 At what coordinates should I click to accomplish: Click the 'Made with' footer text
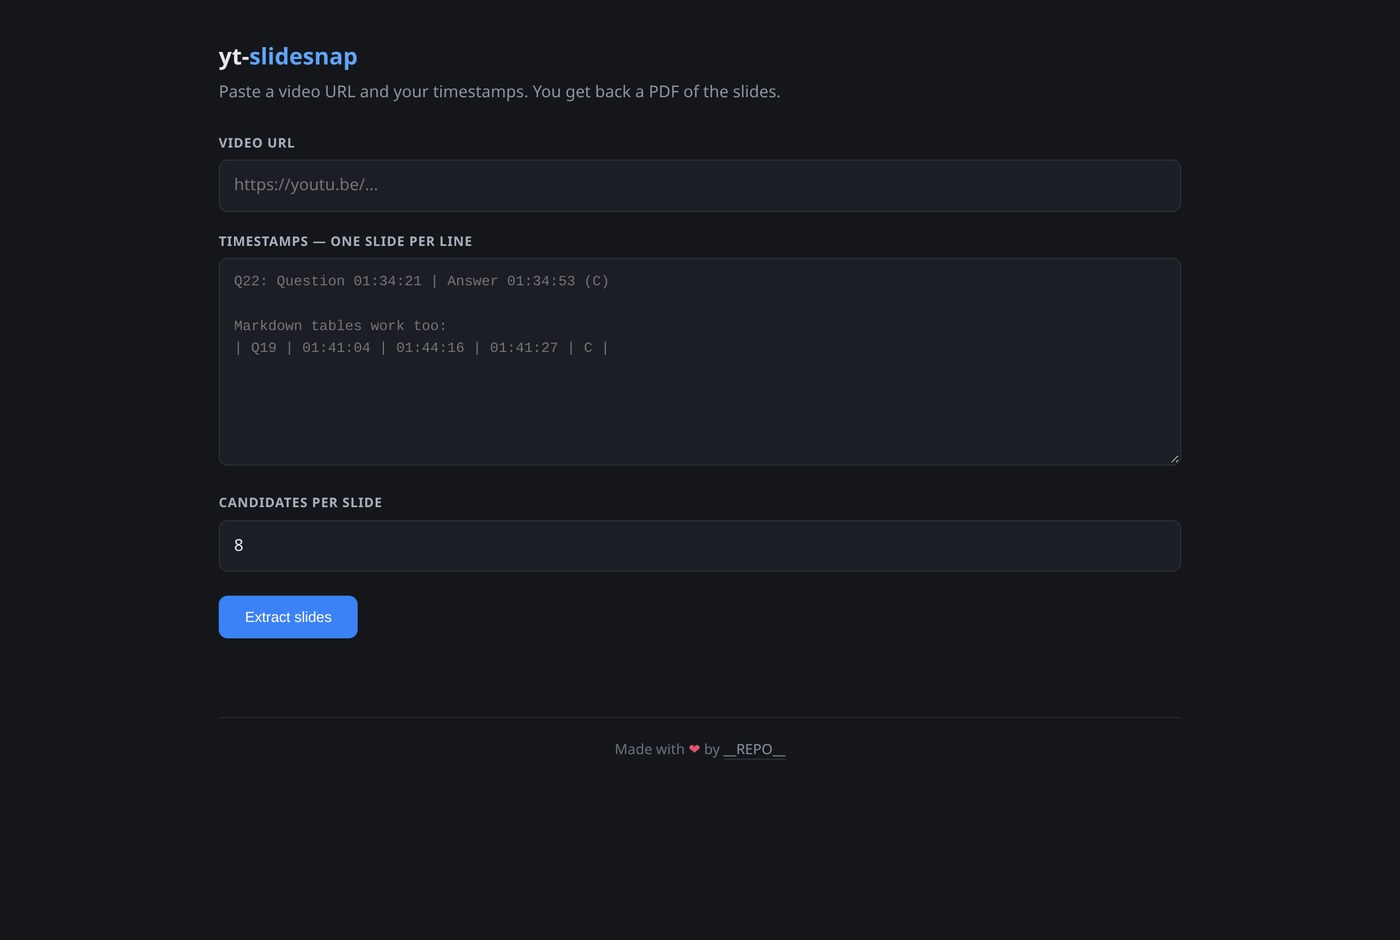click(650, 749)
